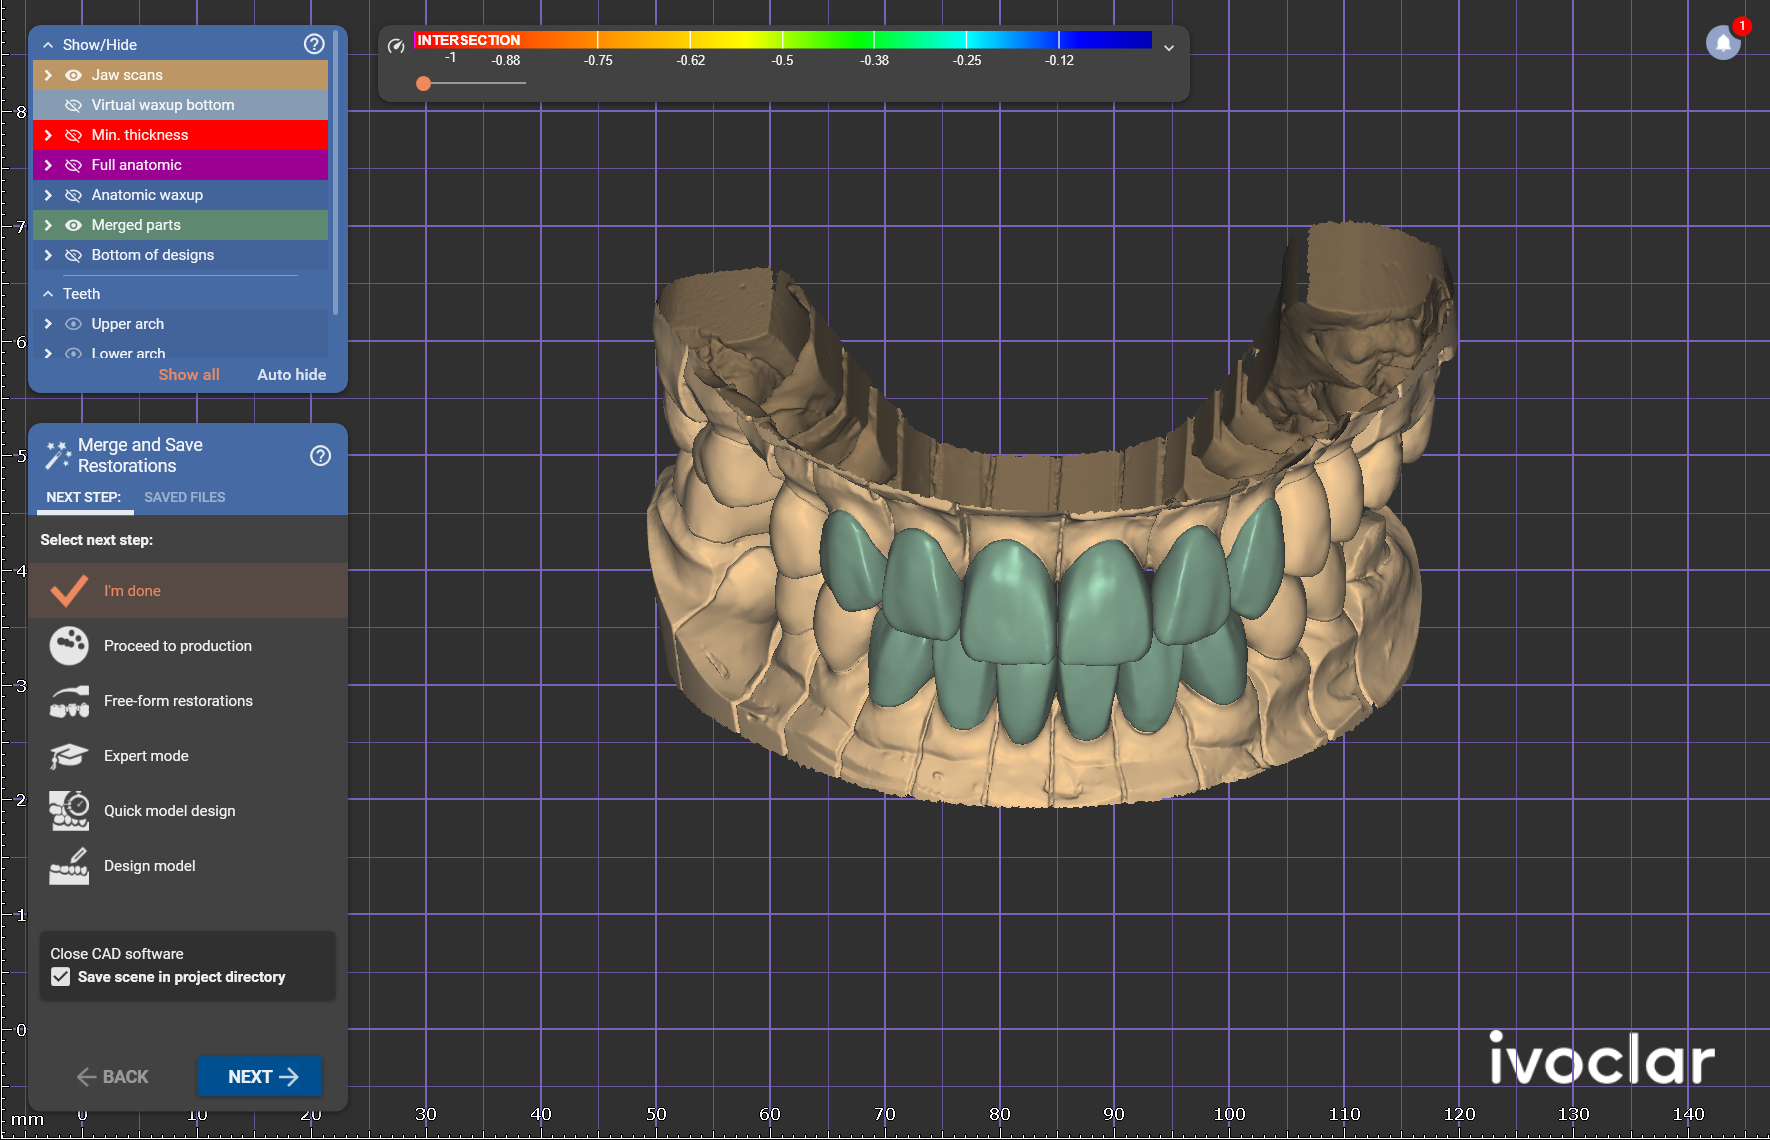Uncheck Save scene in project directory
This screenshot has width=1770, height=1140.
[x=61, y=977]
